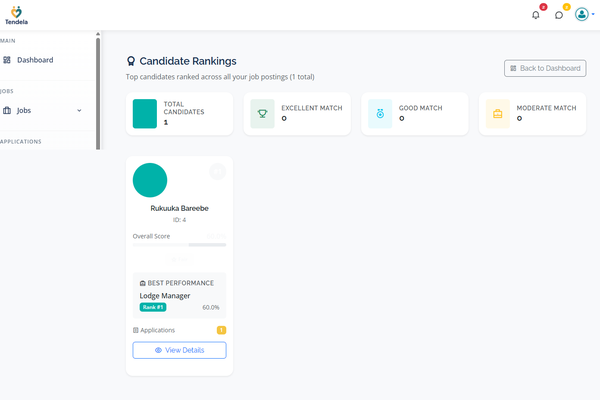600x400 pixels.
Task: Open the user profile dropdown
Action: (x=585, y=15)
